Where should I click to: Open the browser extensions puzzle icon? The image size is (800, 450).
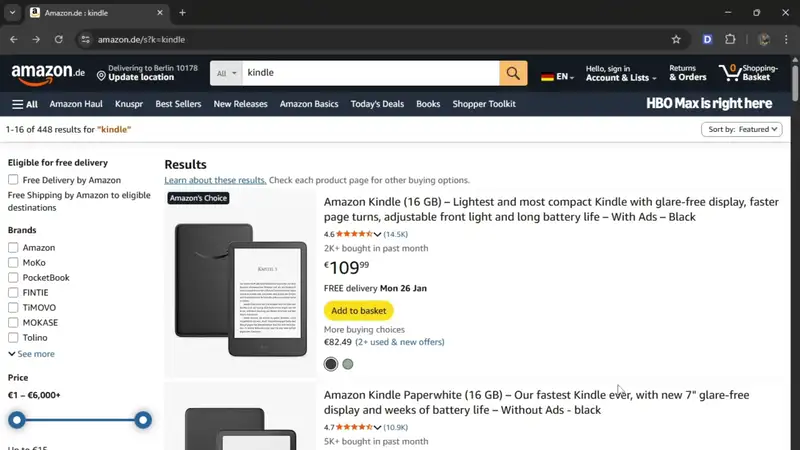730,39
